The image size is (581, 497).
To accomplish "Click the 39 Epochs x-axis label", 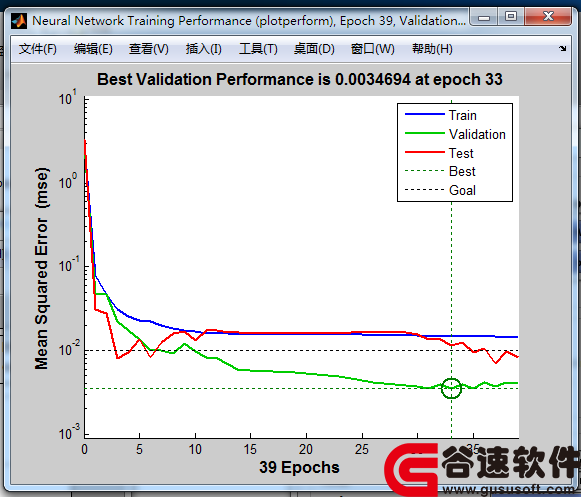I will tap(299, 467).
